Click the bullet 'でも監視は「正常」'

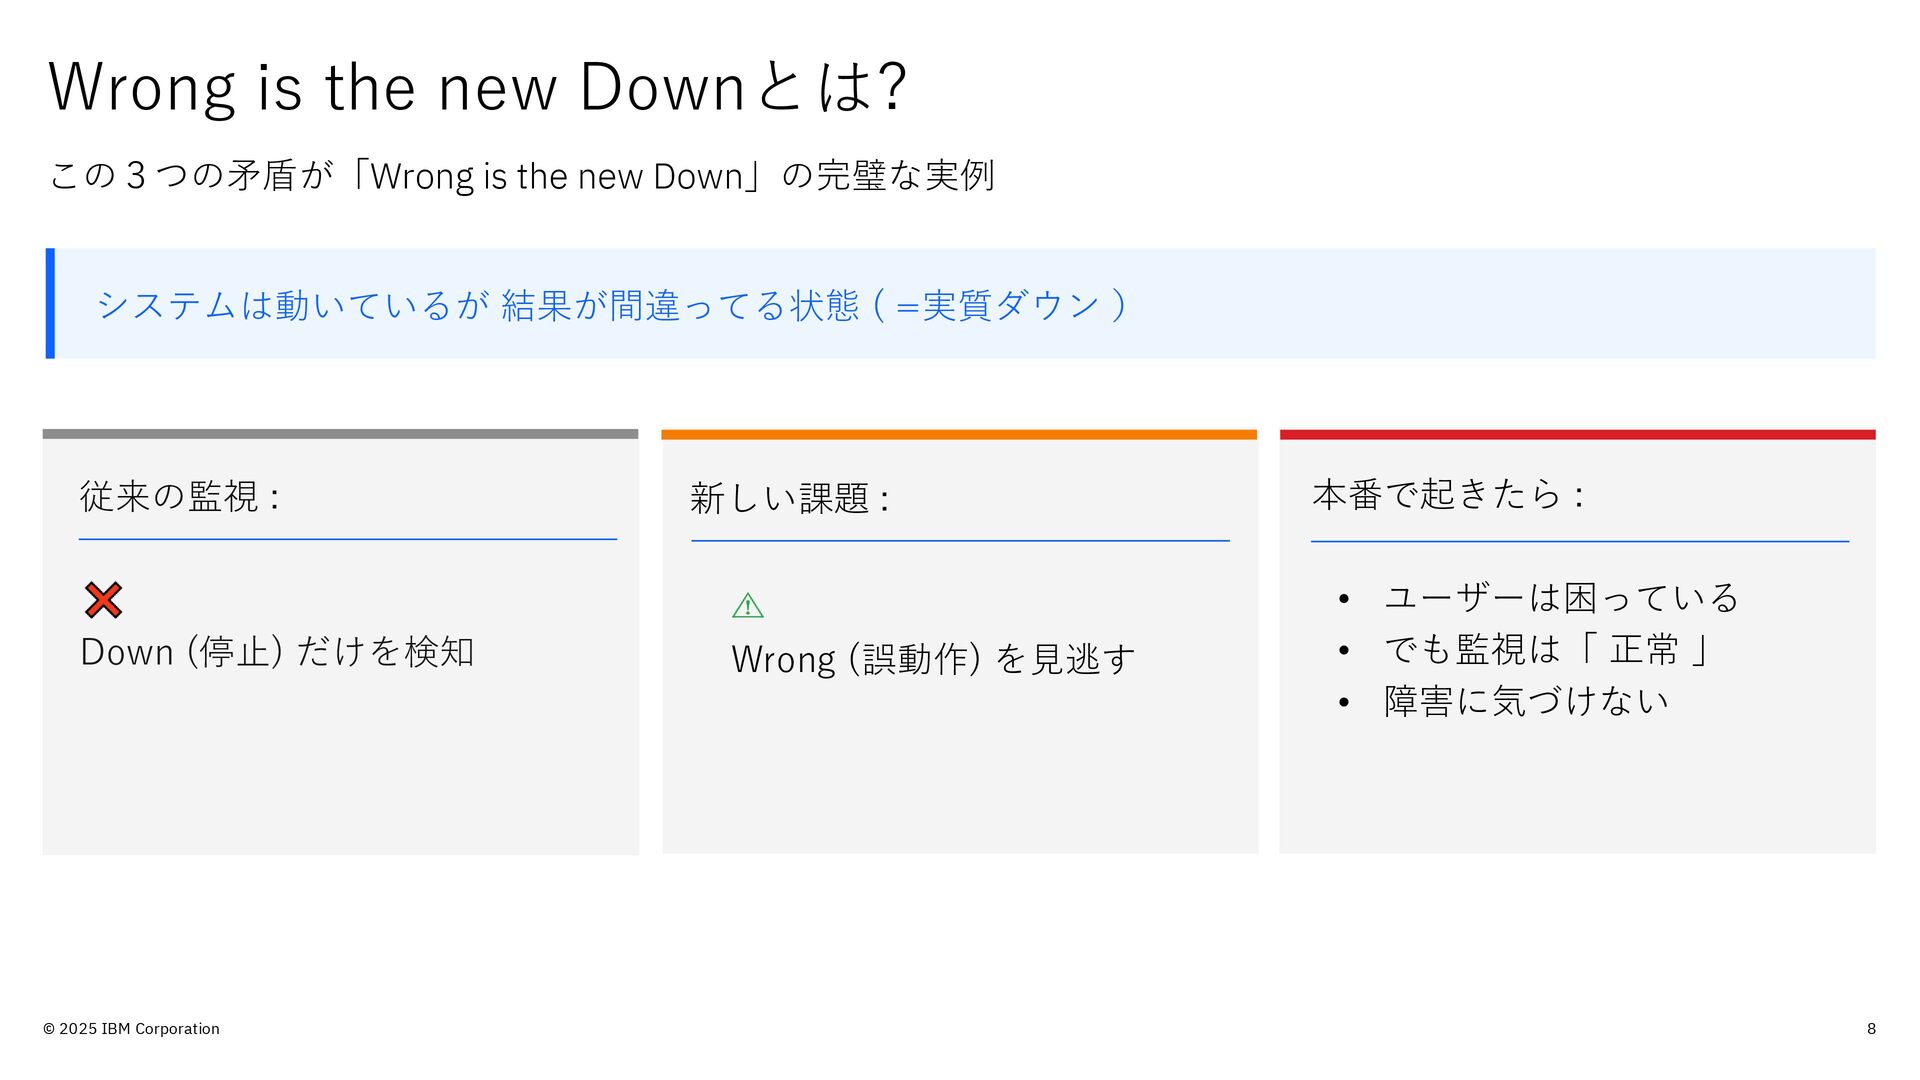(1547, 650)
